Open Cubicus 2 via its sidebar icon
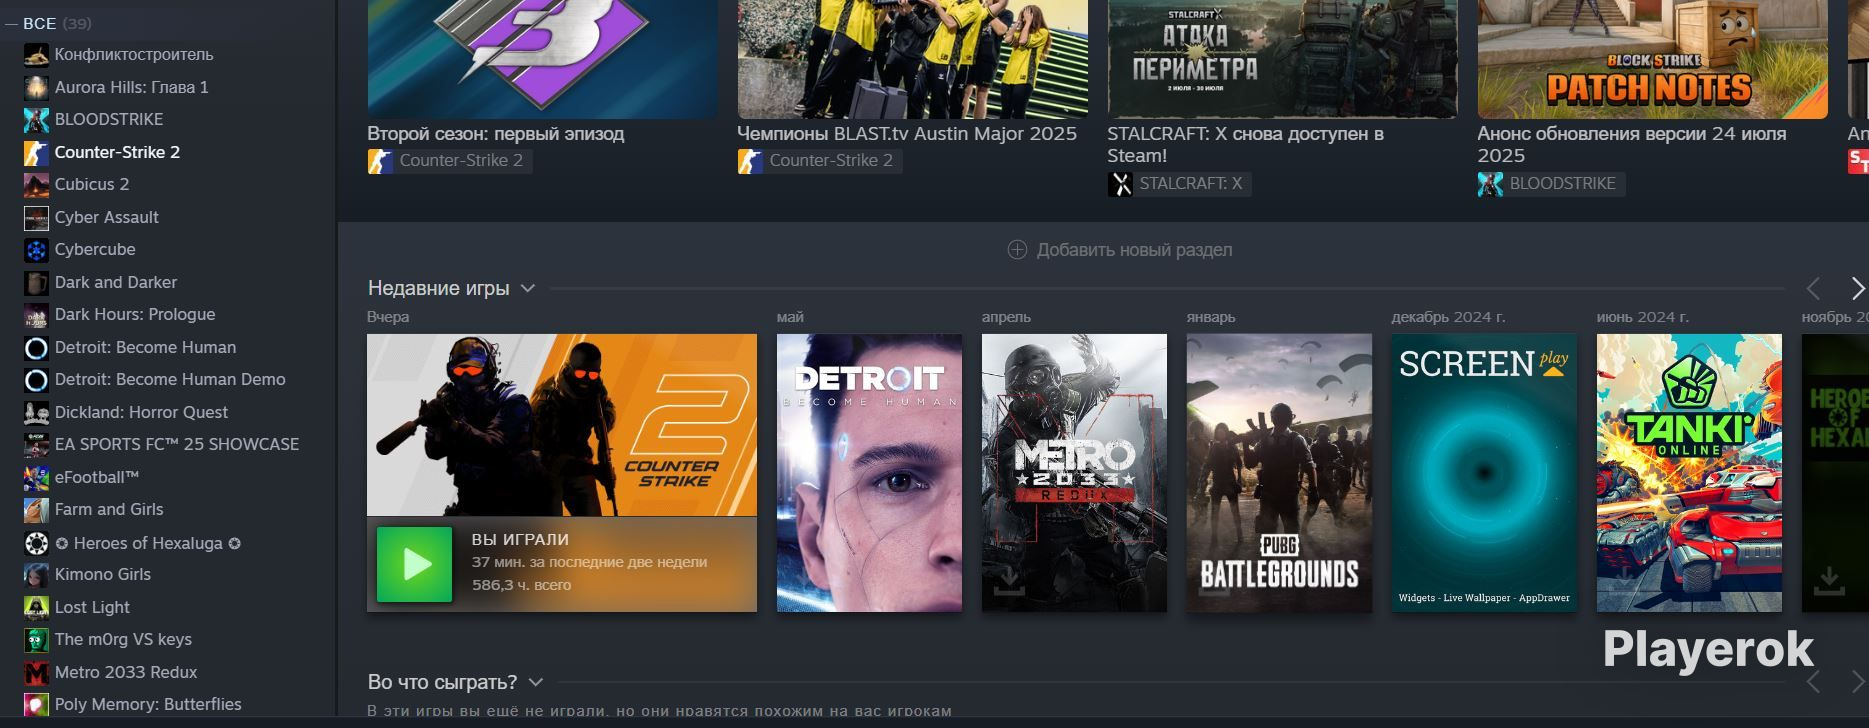 point(36,185)
